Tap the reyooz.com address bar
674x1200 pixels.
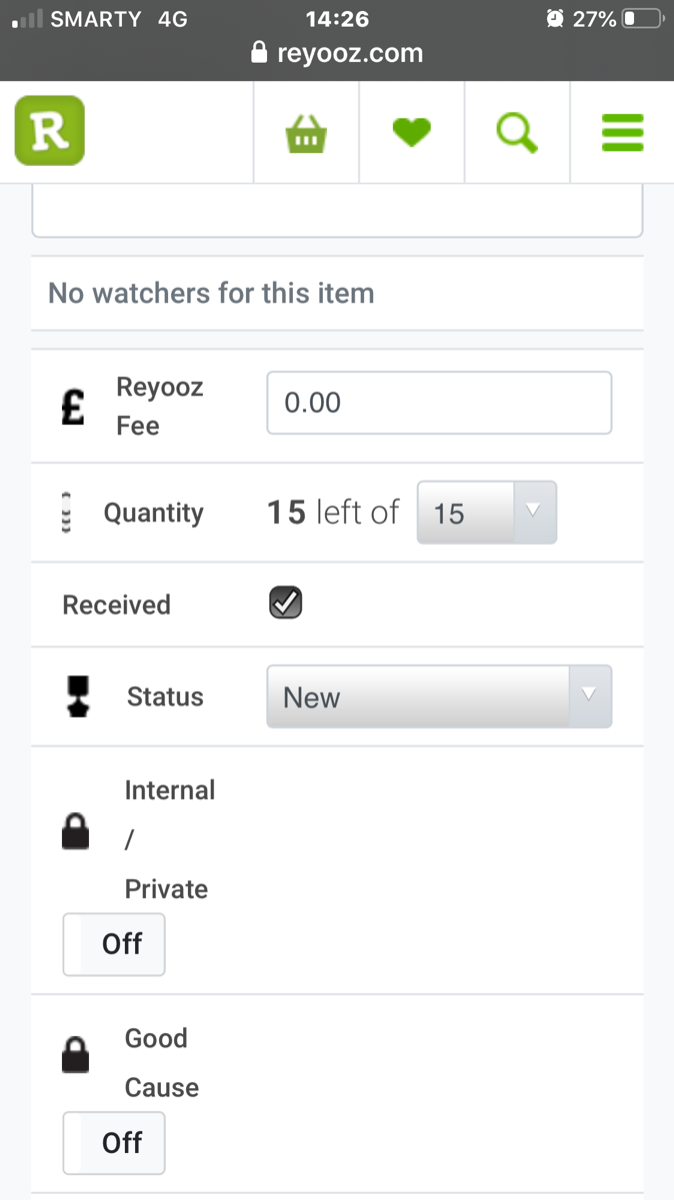(x=337, y=53)
